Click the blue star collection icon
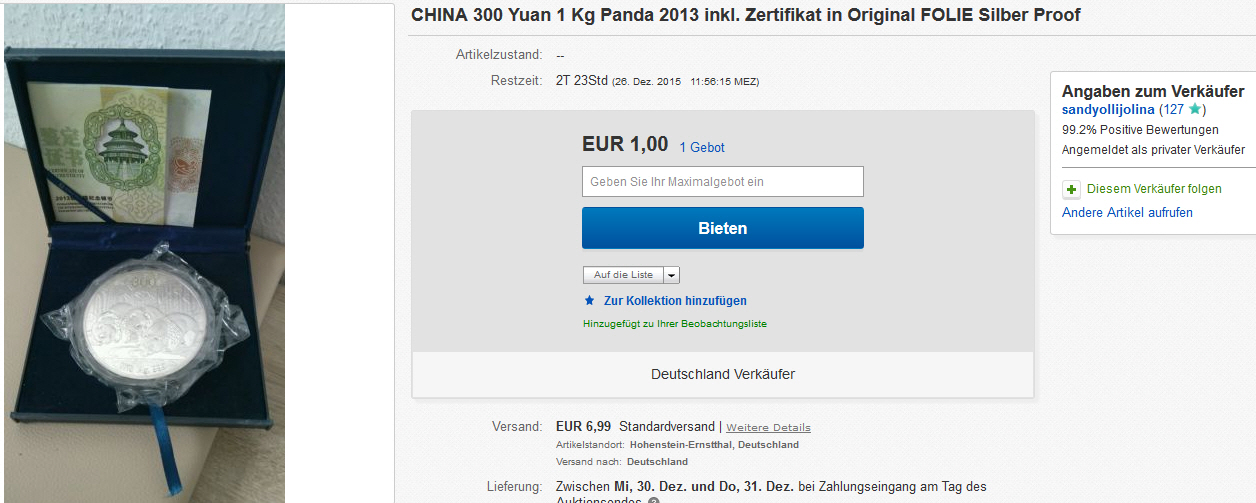 click(x=589, y=300)
